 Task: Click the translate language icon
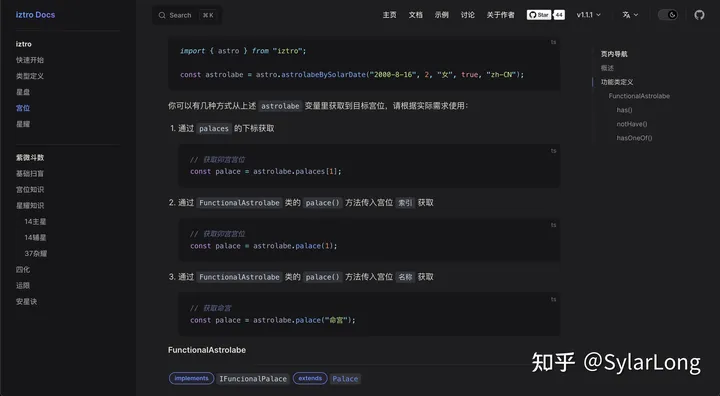(x=626, y=15)
